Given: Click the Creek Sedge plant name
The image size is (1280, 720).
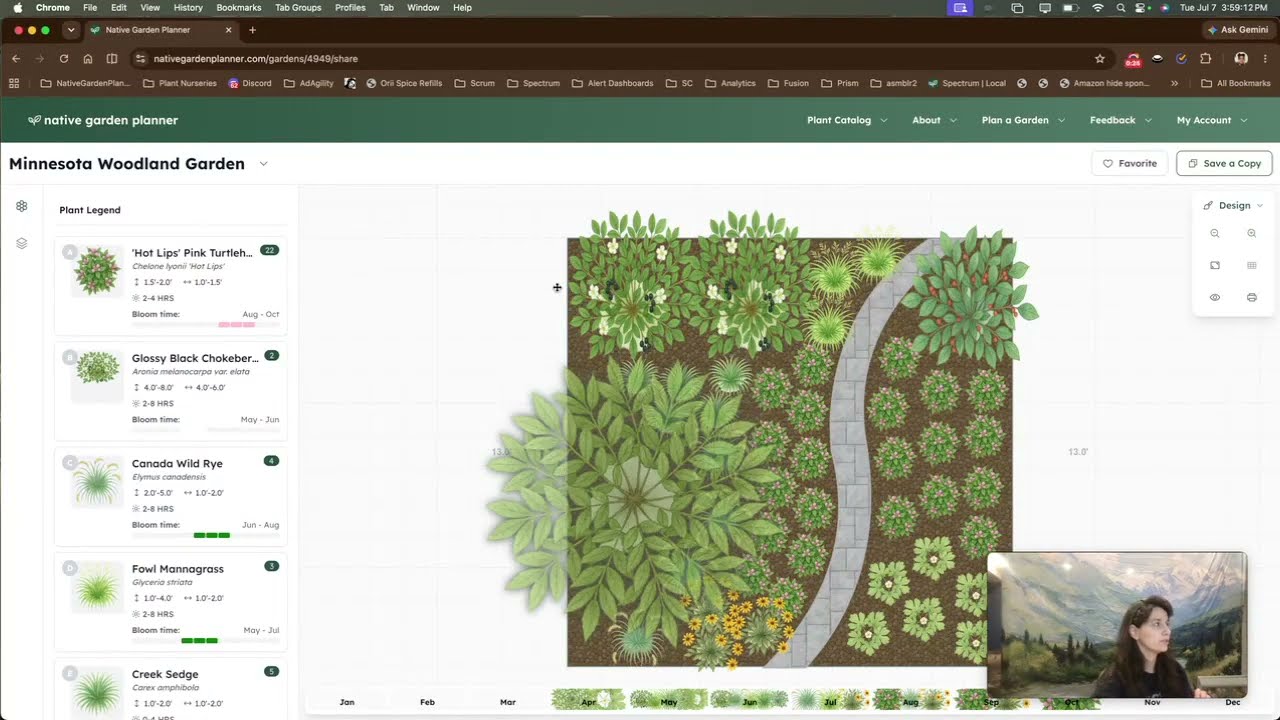Looking at the screenshot, I should tap(165, 674).
